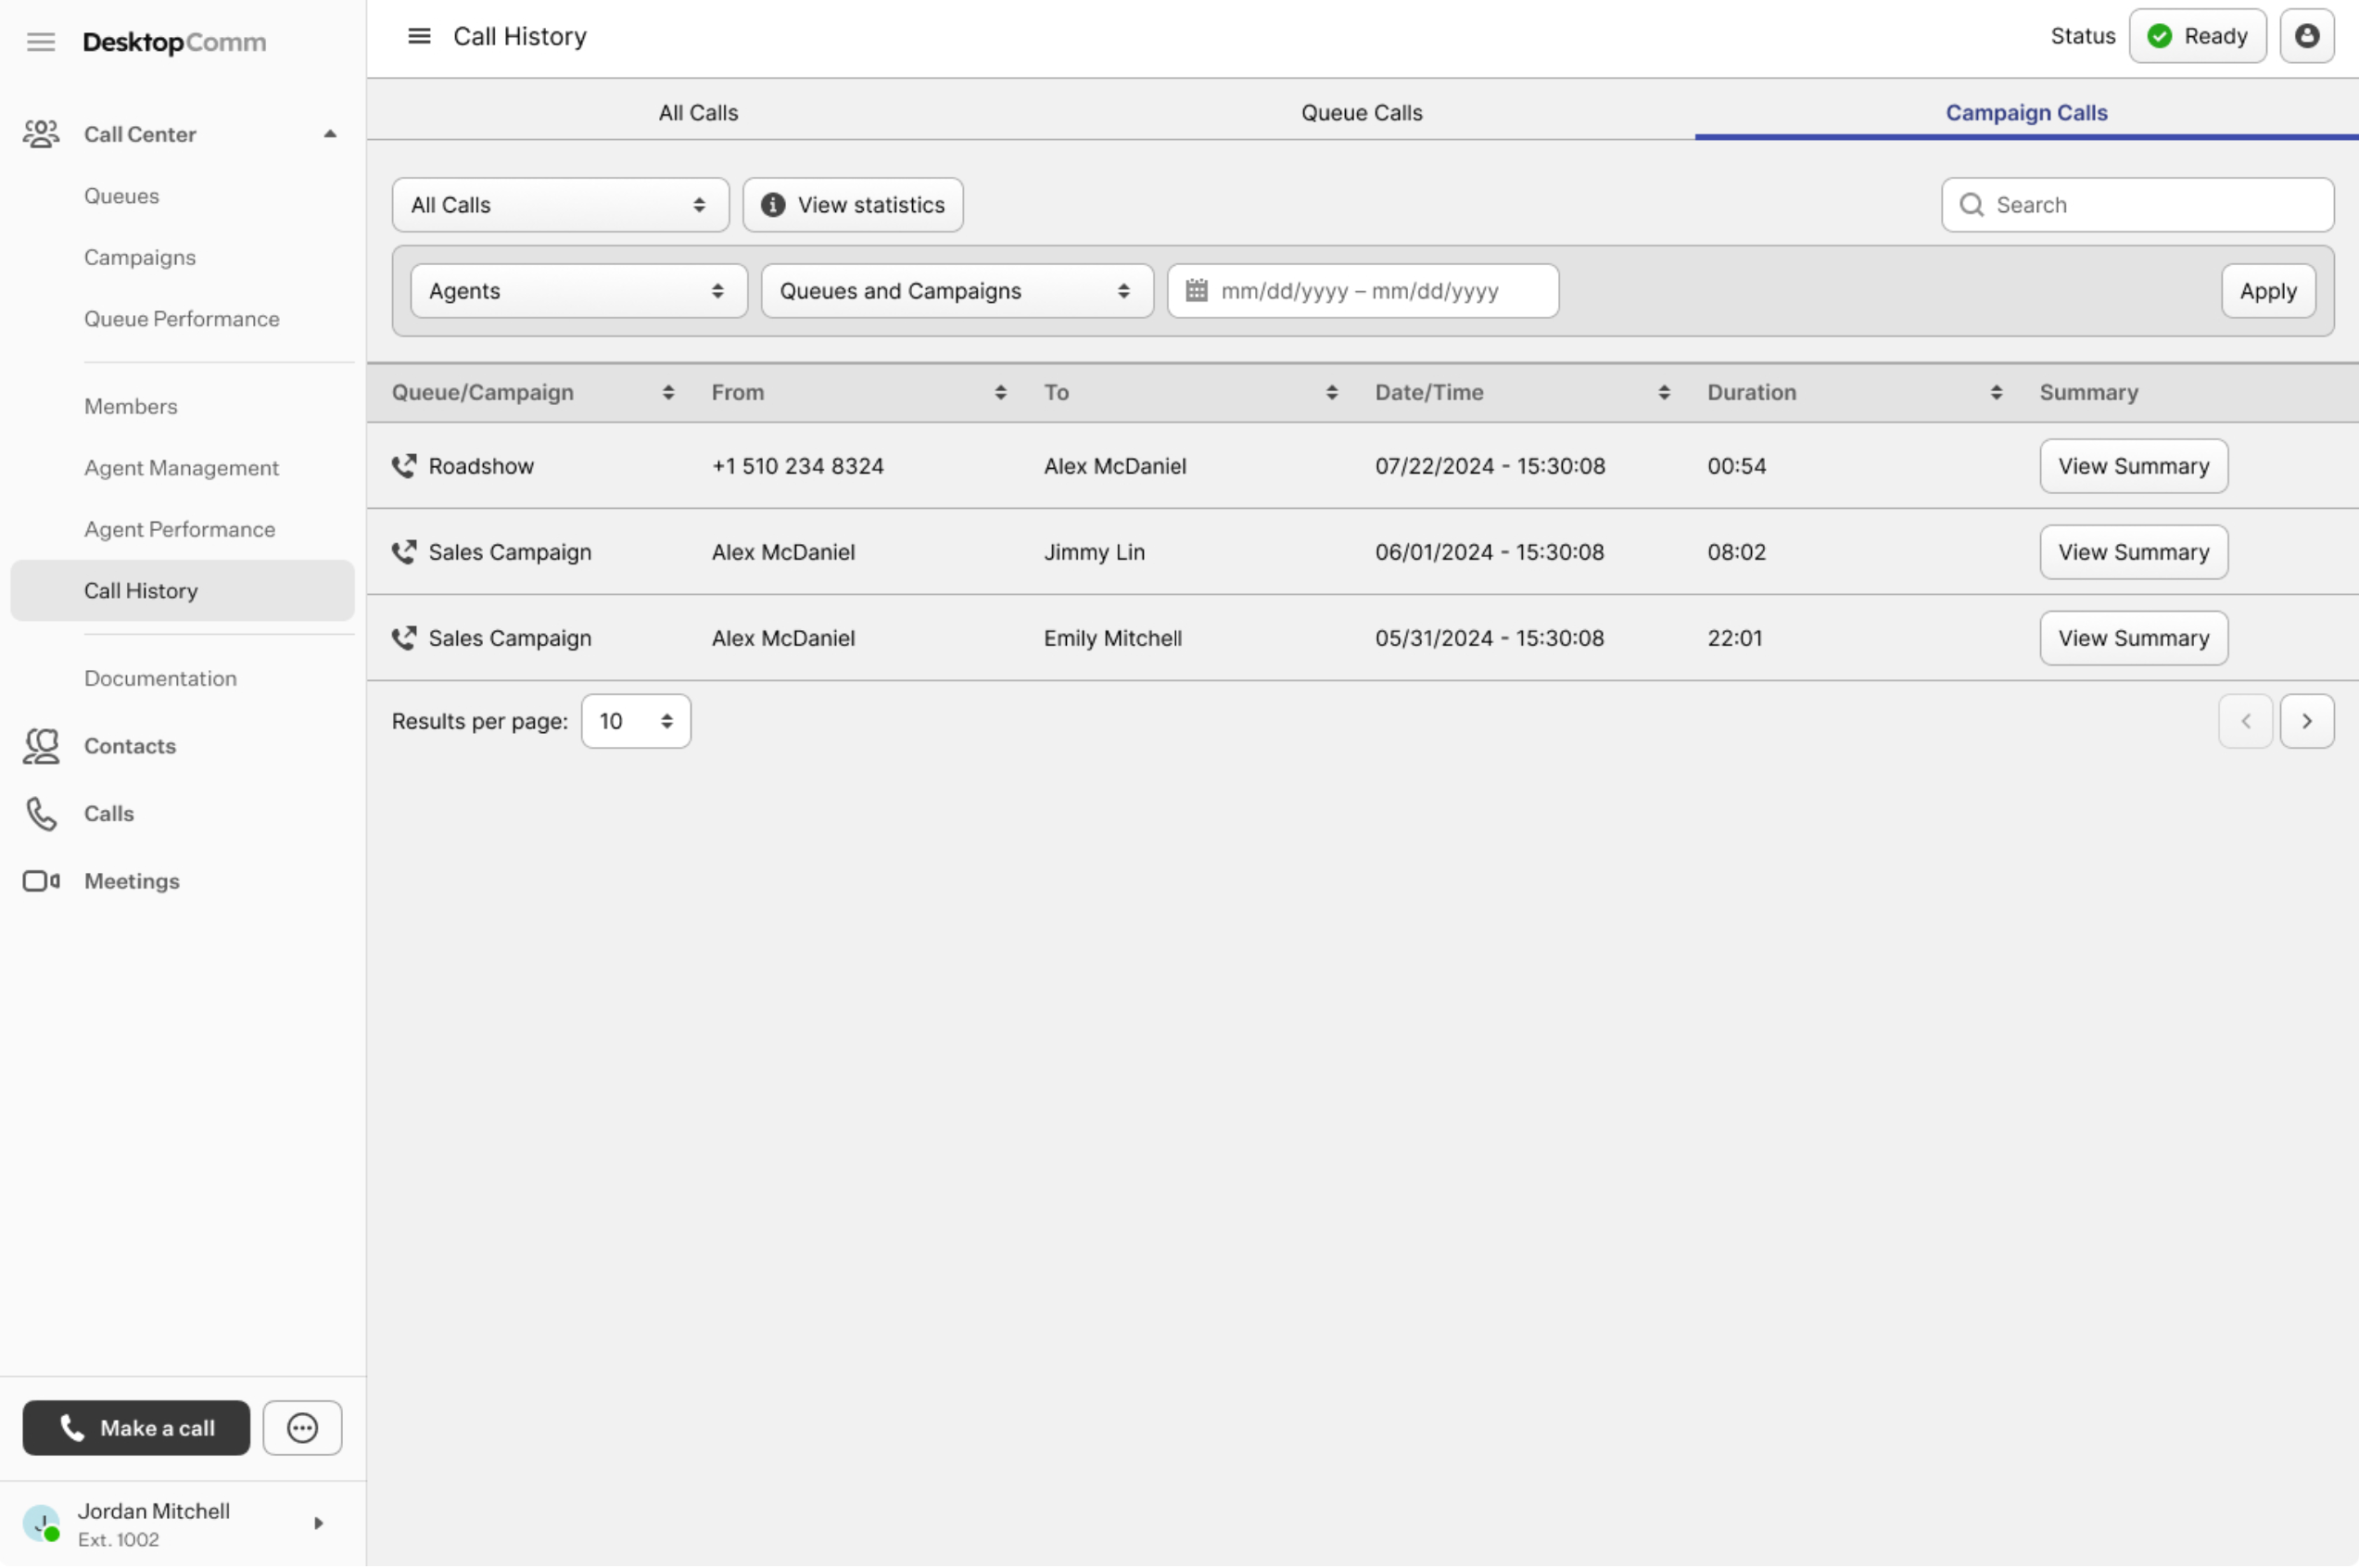Switch to the Queue Calls tab
2359x1568 pixels.
(x=1361, y=113)
